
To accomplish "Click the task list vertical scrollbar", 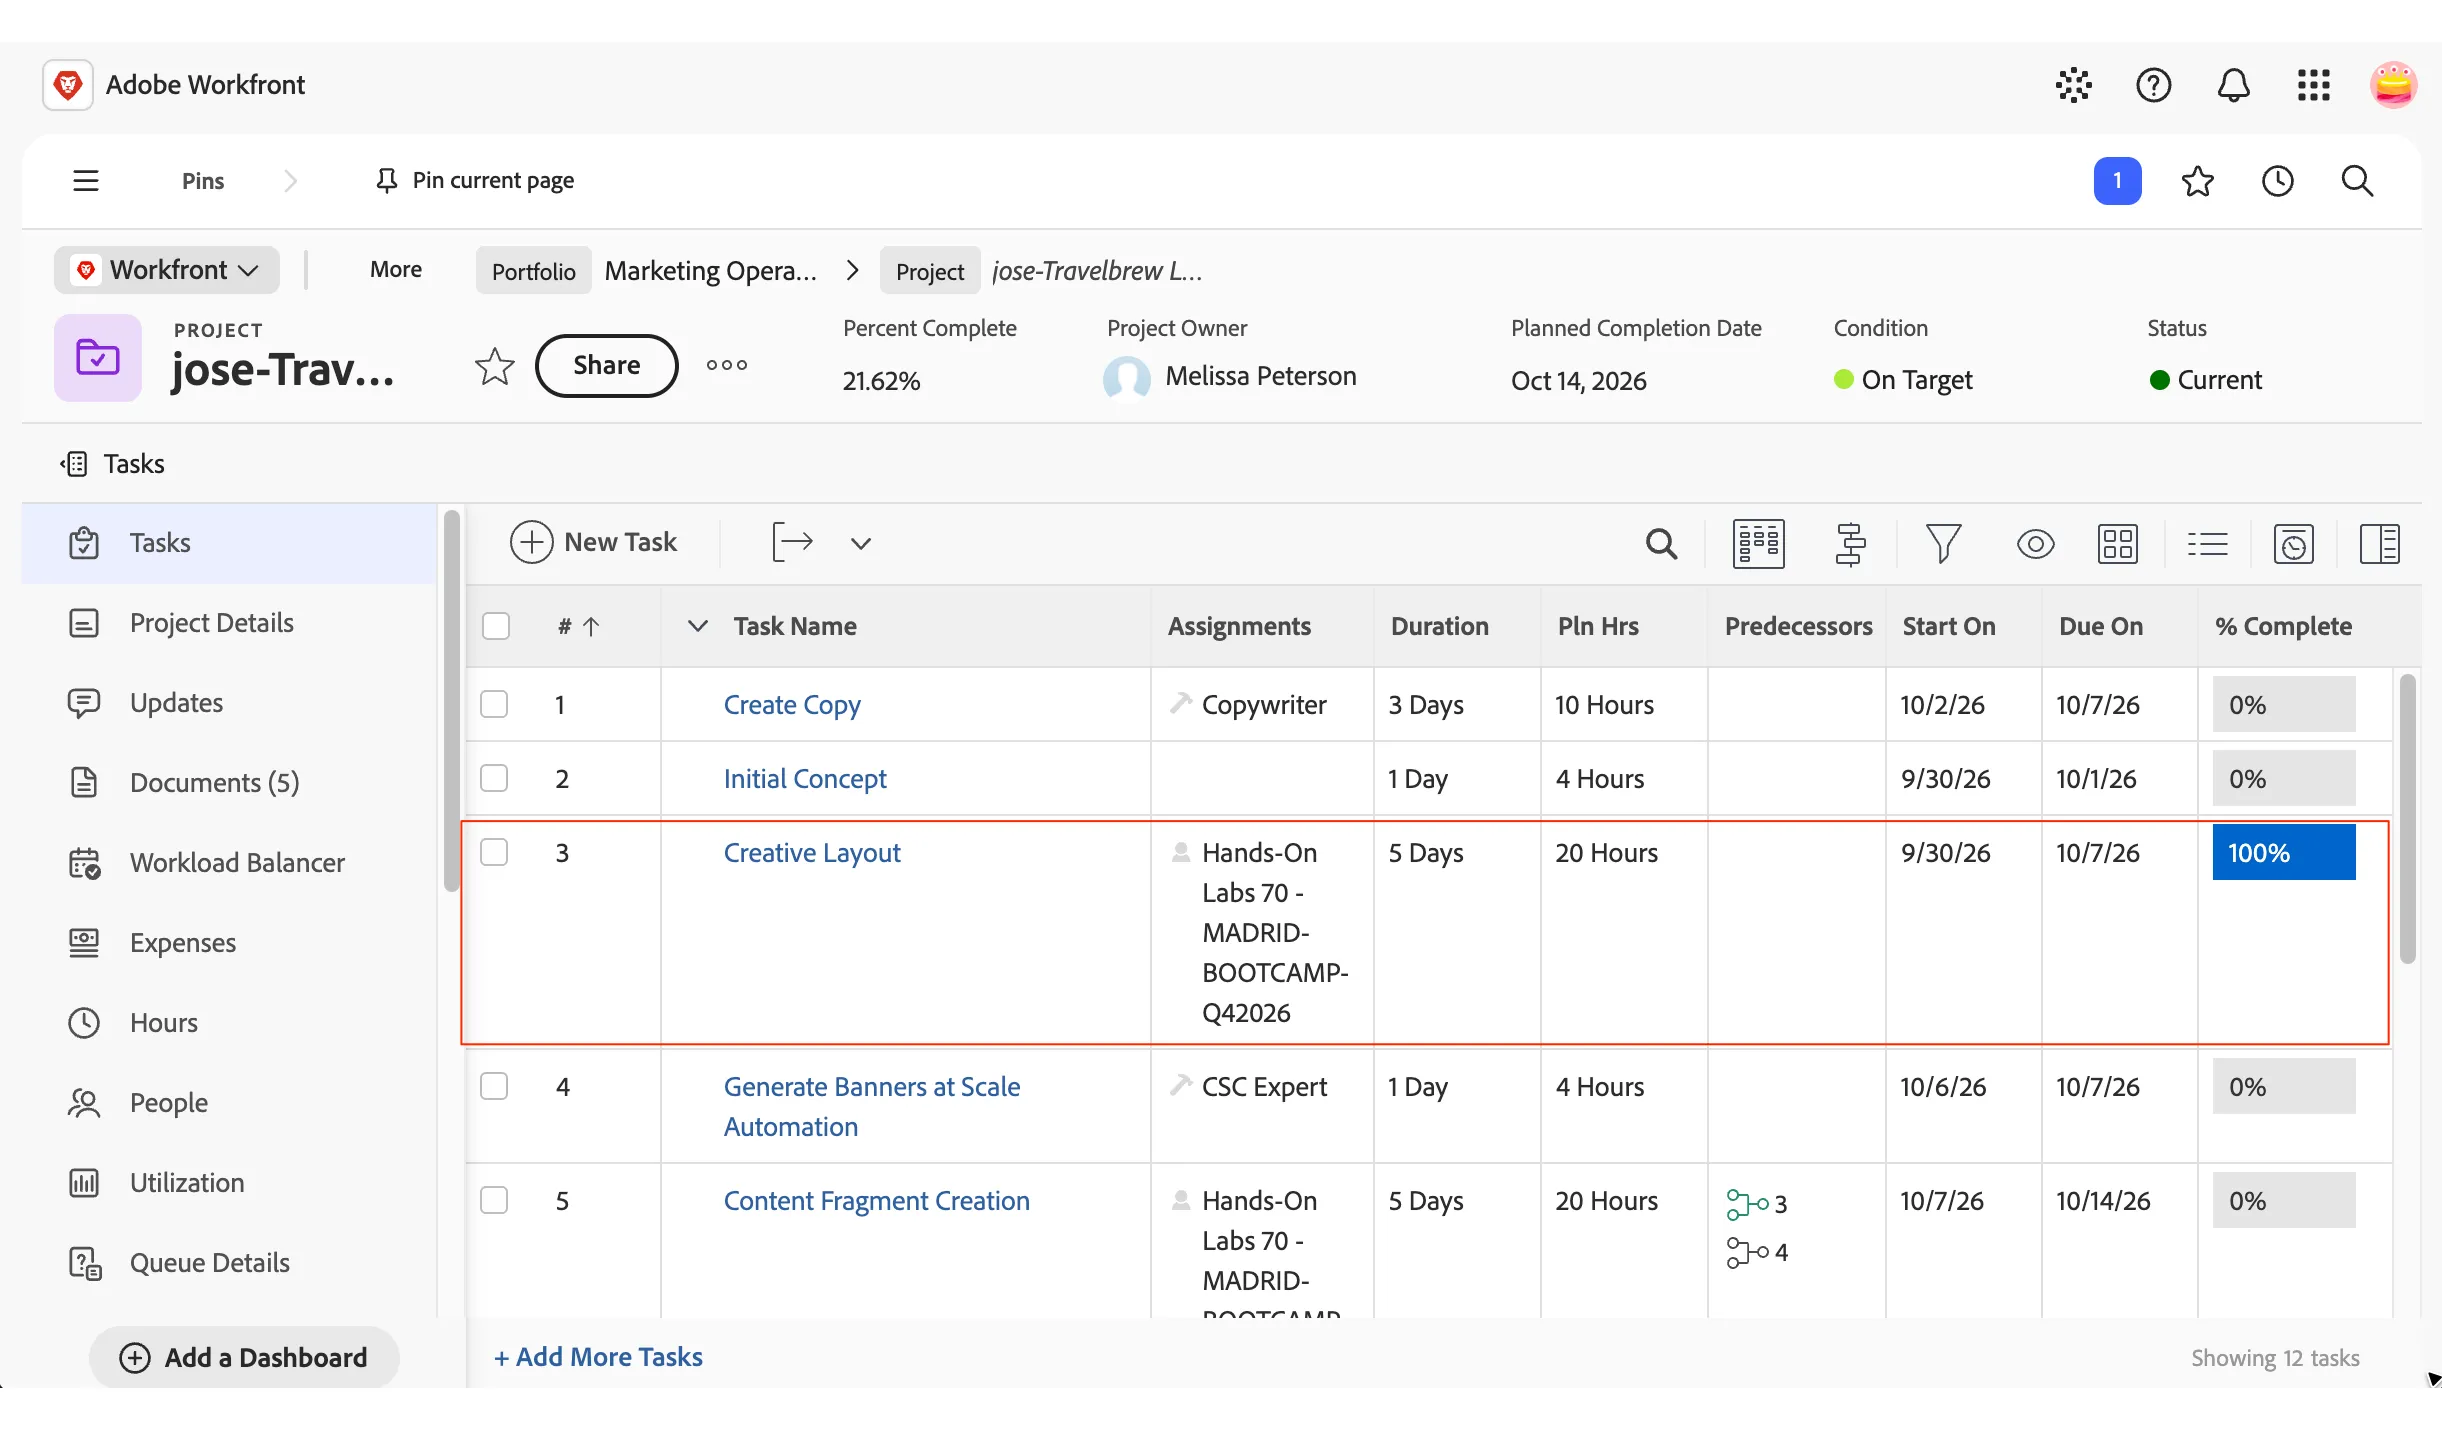I will 2408,820.
